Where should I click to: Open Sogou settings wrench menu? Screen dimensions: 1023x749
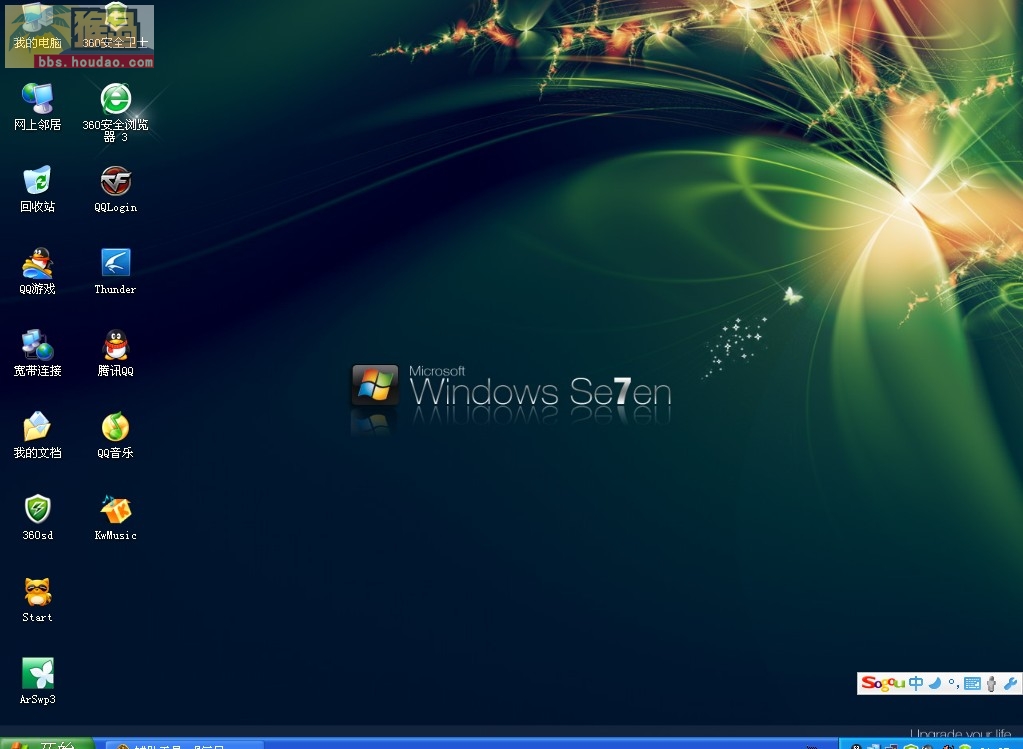click(1010, 683)
